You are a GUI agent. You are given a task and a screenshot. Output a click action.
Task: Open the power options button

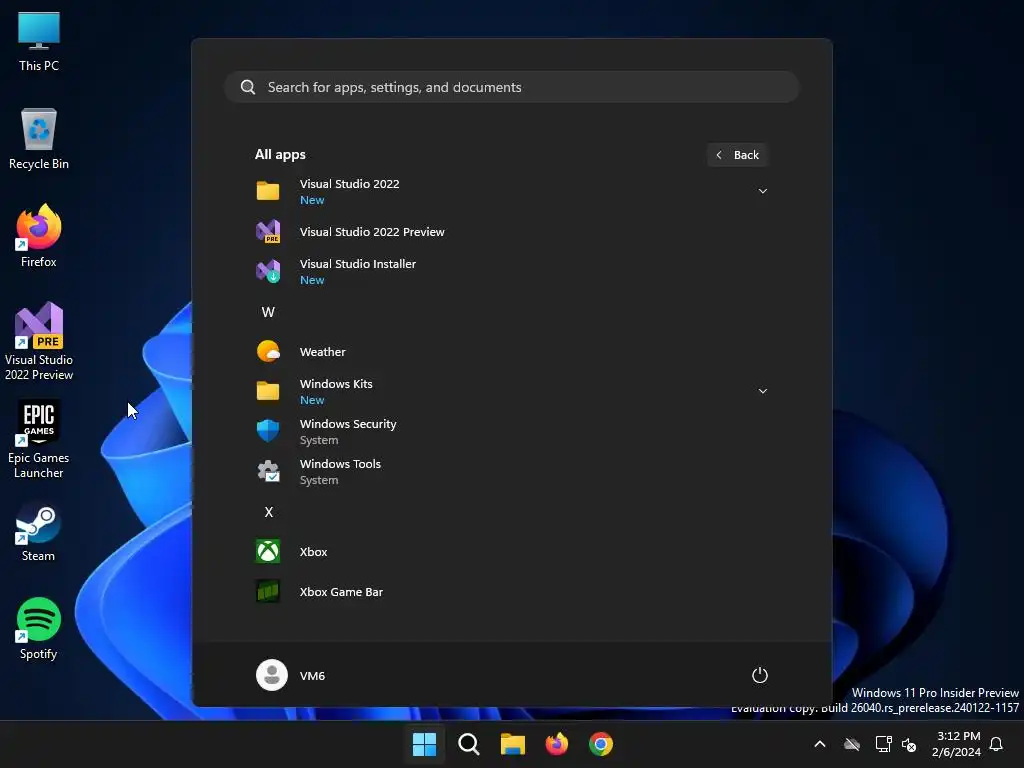point(760,675)
